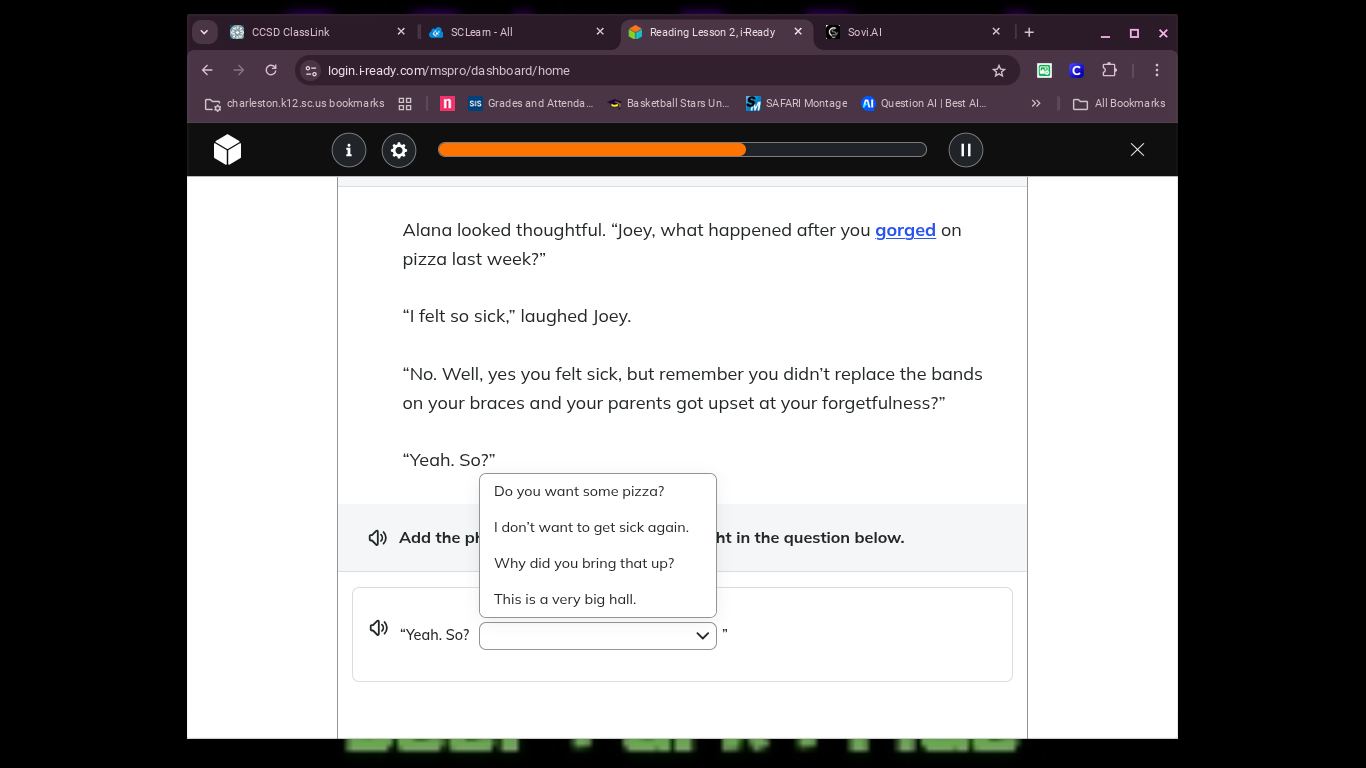Choose "I don't want to get sick again."
Screen dimensions: 1366x768
tap(591, 527)
